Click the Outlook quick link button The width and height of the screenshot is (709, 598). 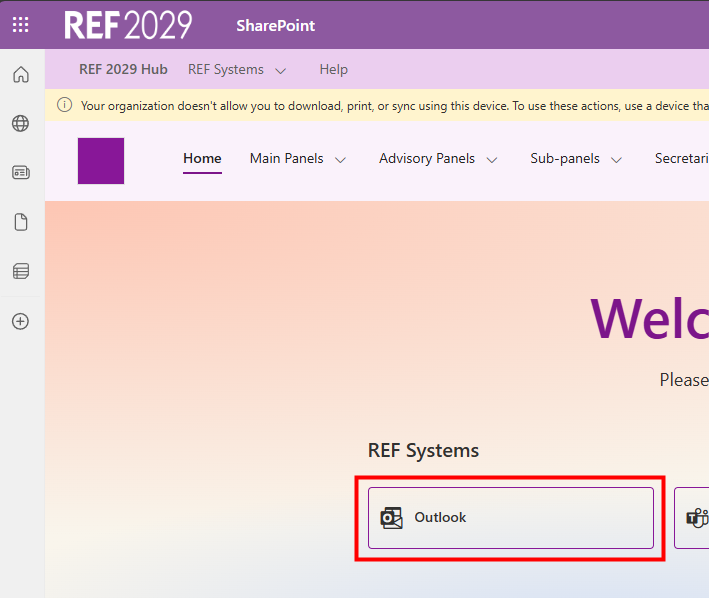pyautogui.click(x=511, y=518)
